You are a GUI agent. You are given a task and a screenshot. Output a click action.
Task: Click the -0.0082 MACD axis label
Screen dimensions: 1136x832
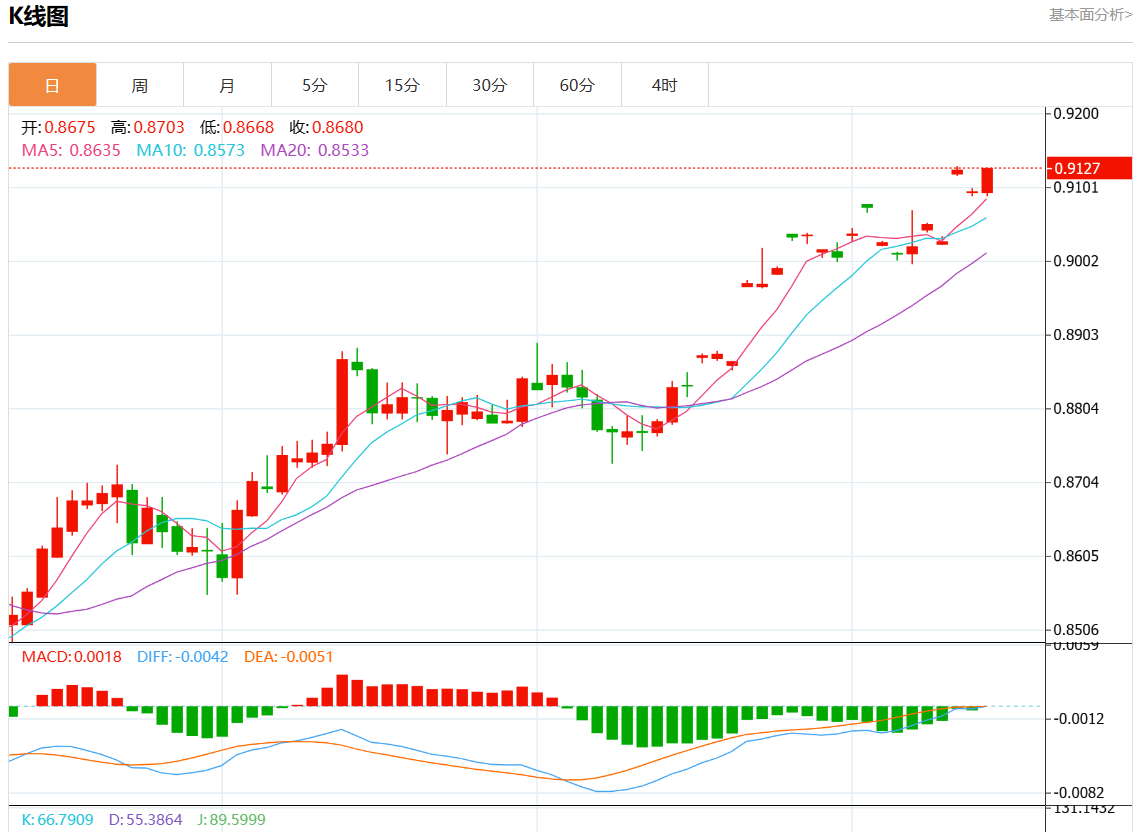pos(1079,793)
